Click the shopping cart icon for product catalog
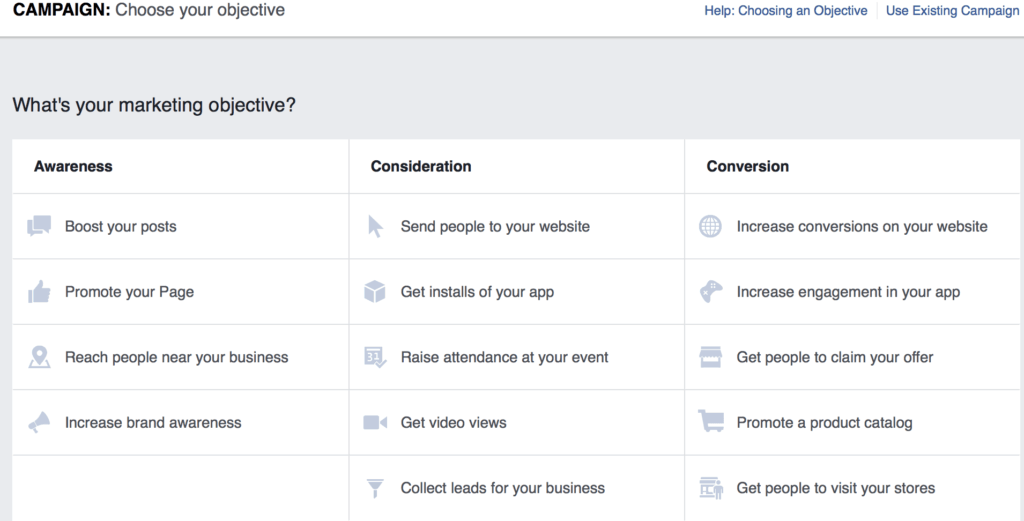 pos(711,422)
